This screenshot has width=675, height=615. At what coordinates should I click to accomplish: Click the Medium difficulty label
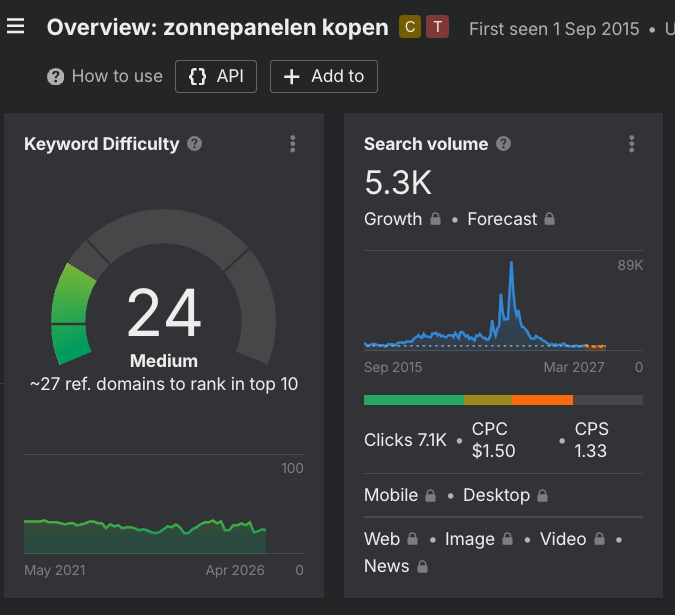point(164,361)
